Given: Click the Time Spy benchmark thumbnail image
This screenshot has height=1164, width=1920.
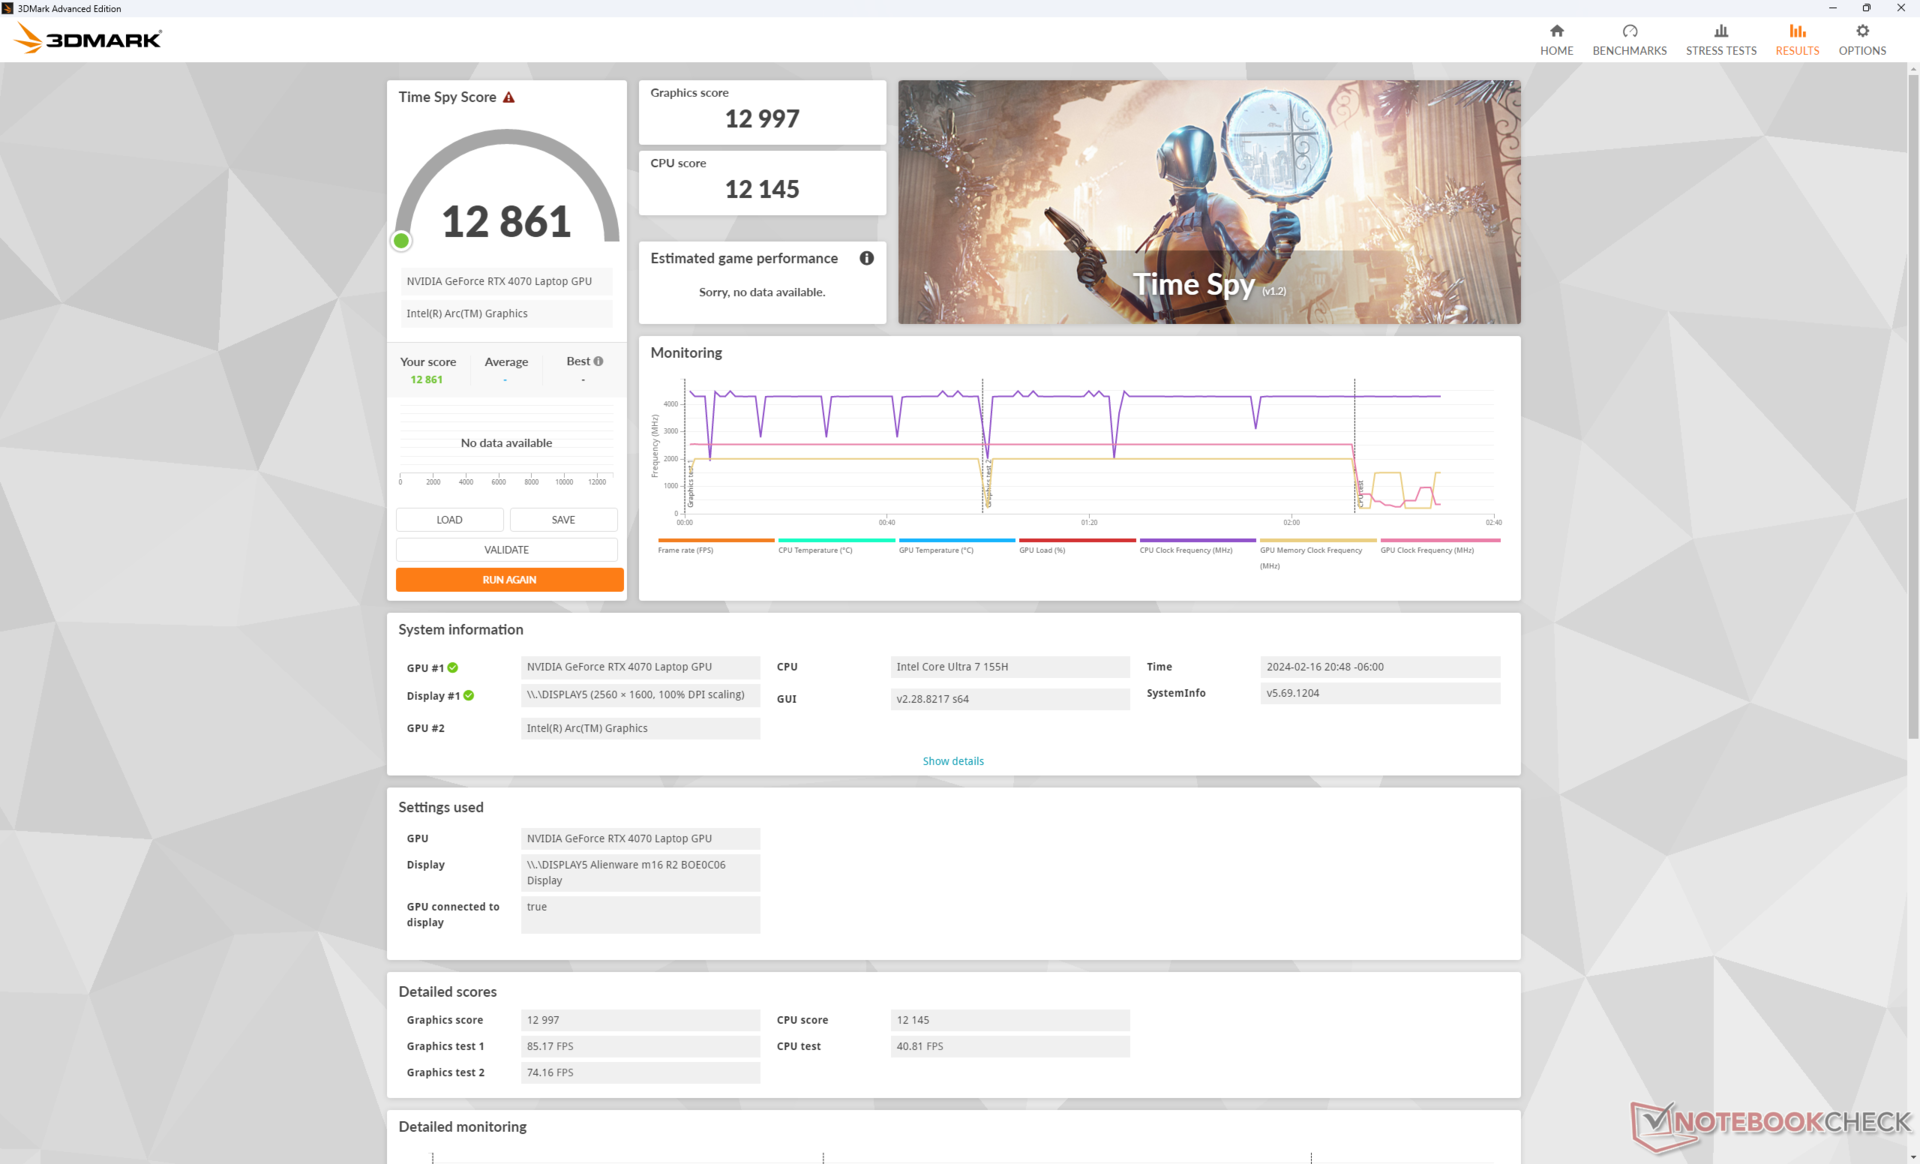Looking at the screenshot, I should coord(1208,202).
